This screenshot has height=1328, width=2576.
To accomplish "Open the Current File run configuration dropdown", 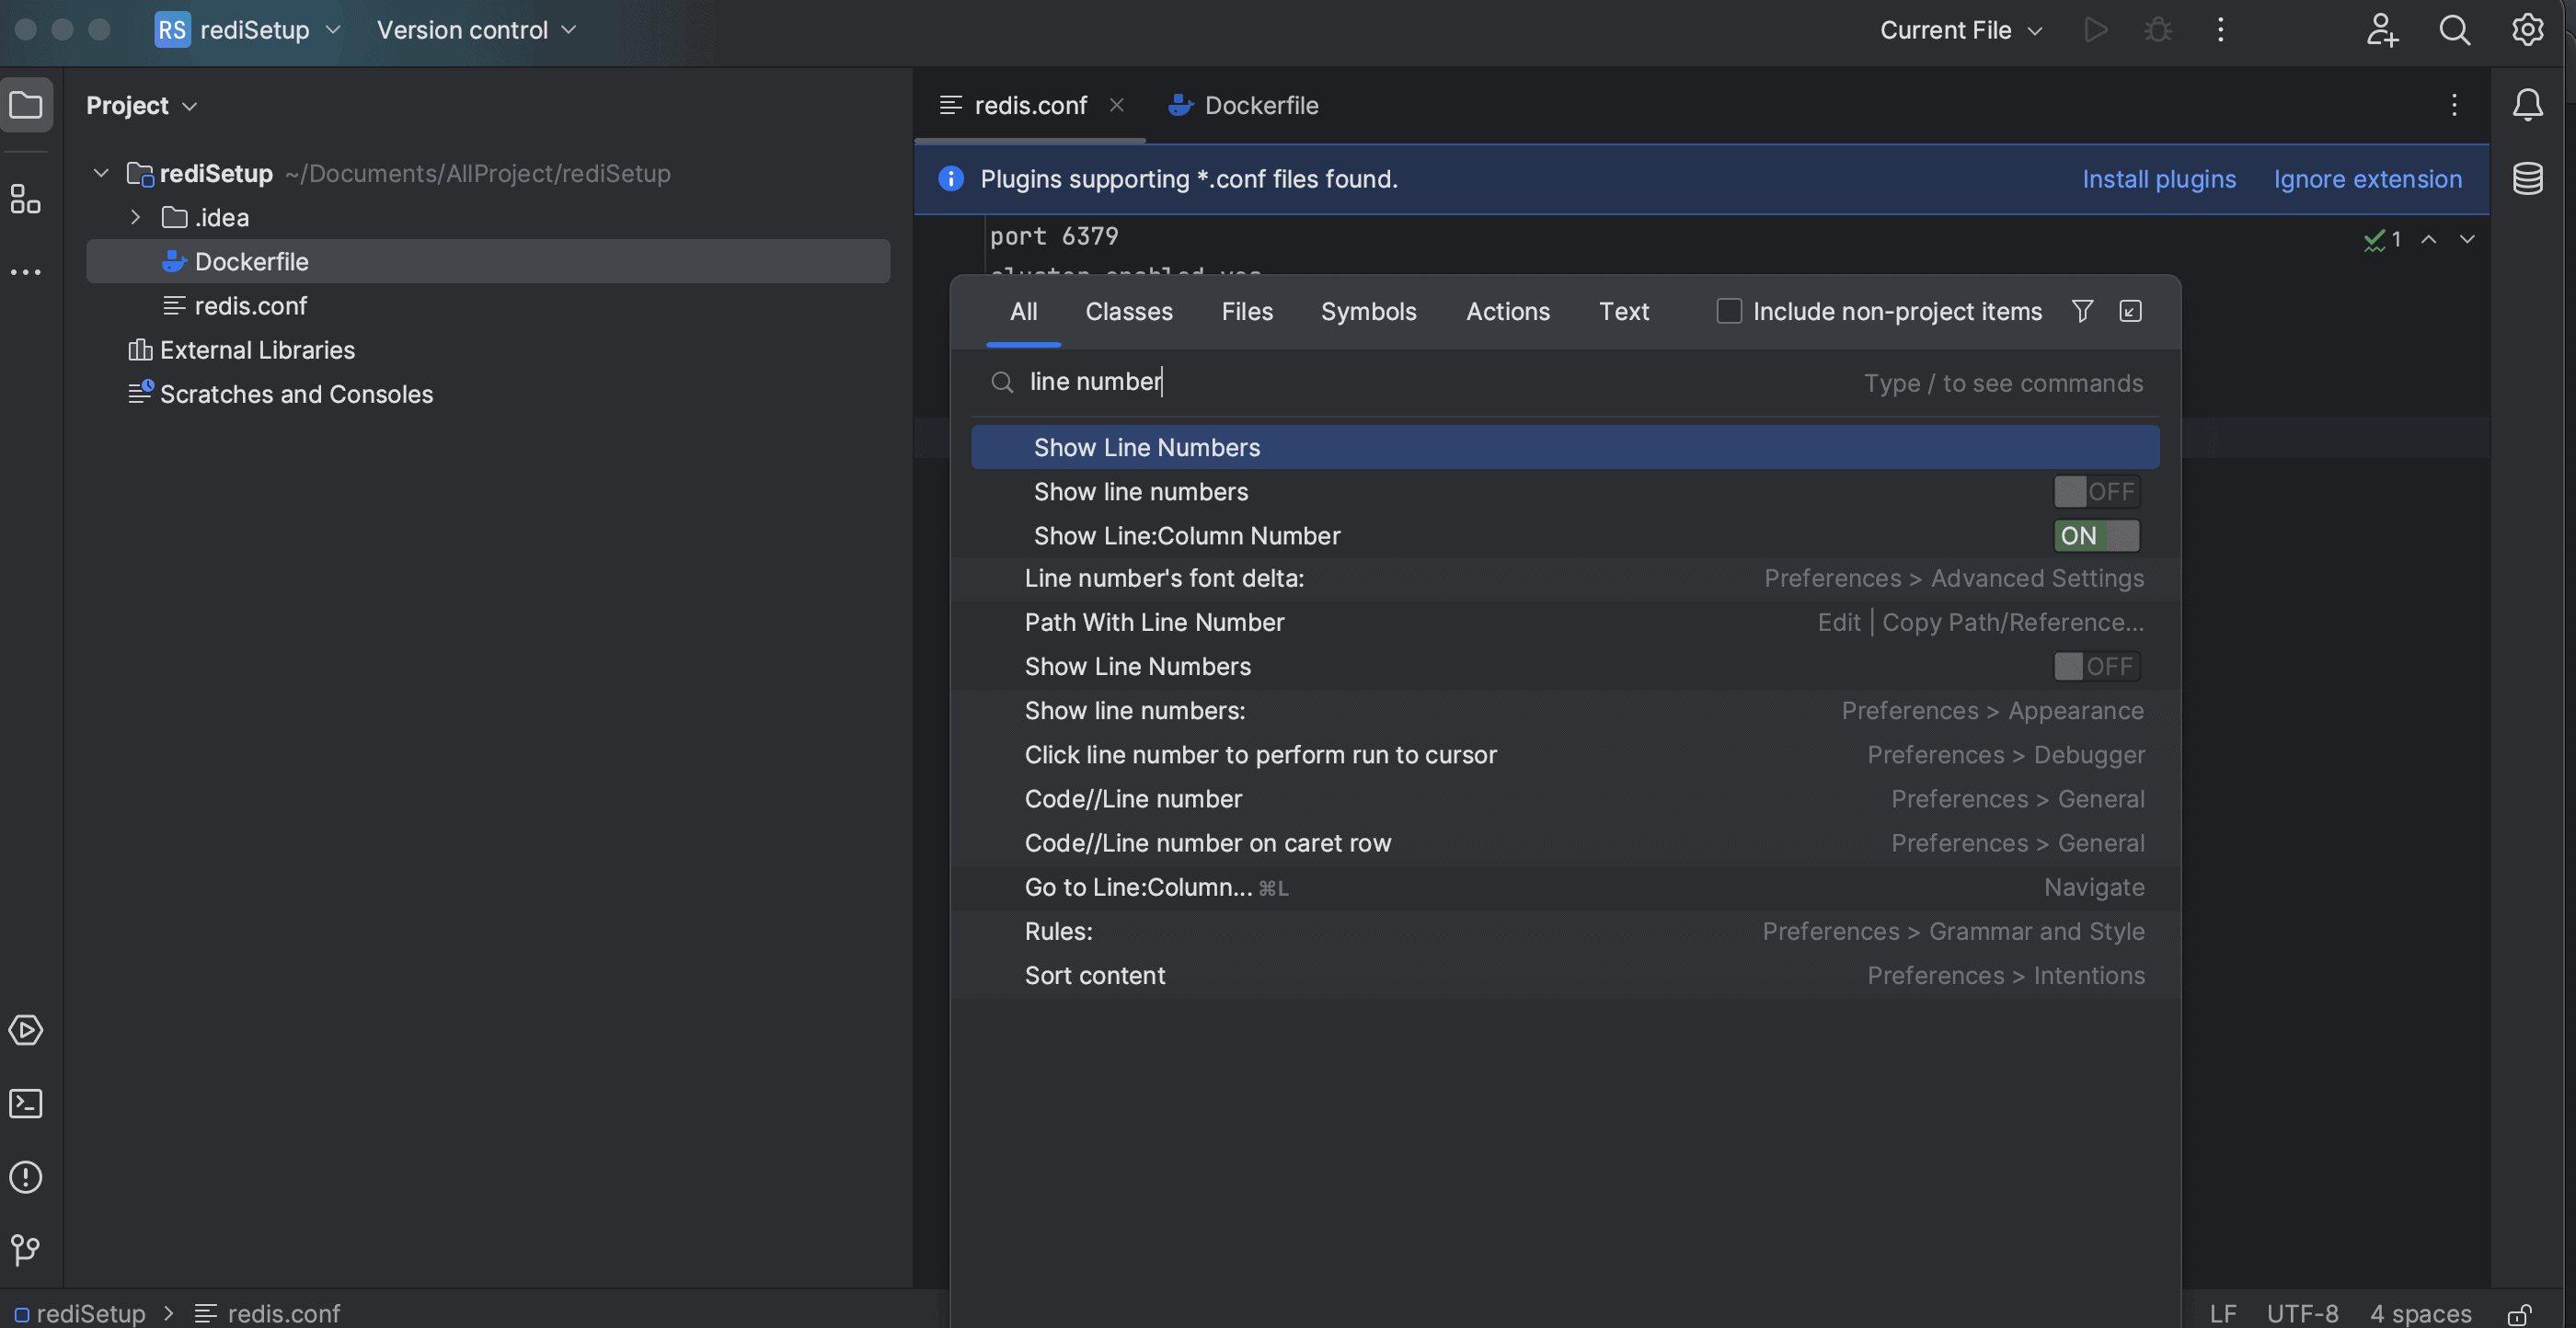I will (1960, 30).
